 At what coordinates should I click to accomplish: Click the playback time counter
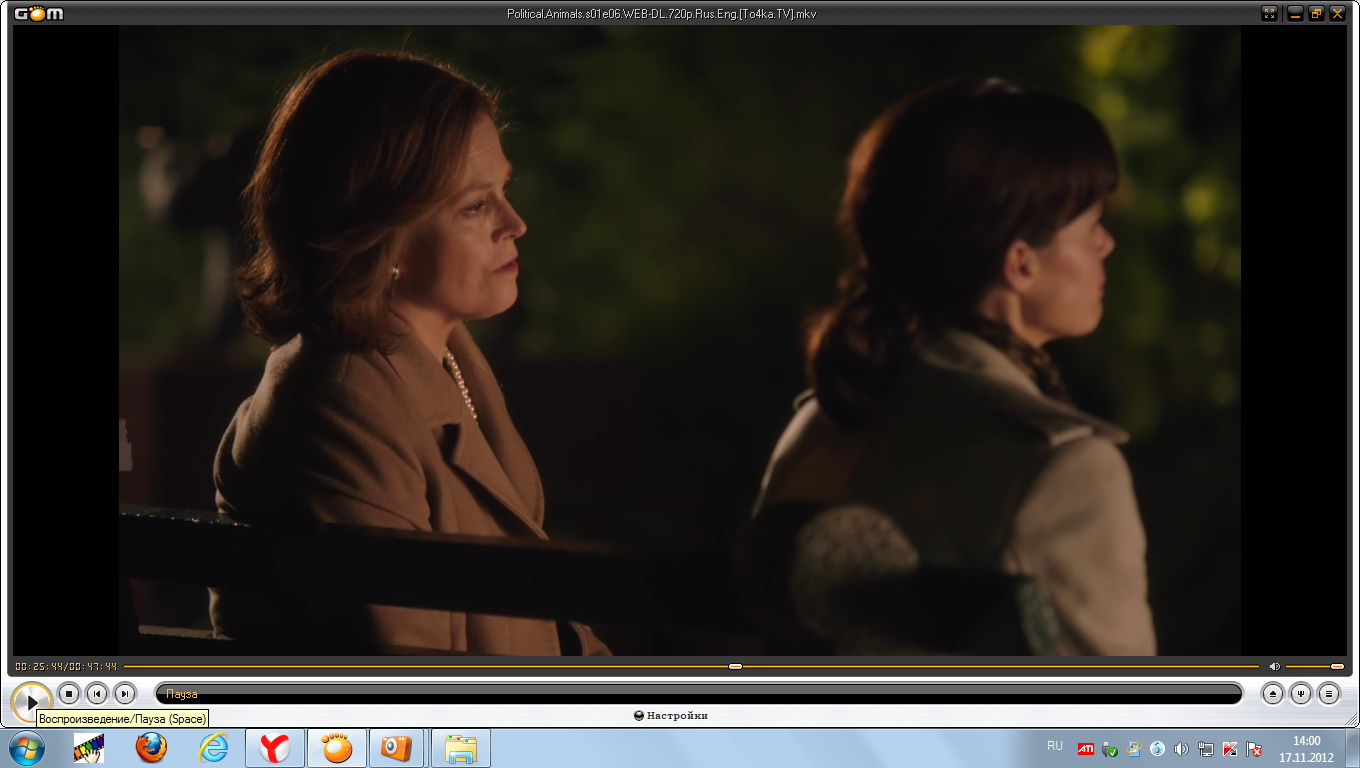(66, 666)
